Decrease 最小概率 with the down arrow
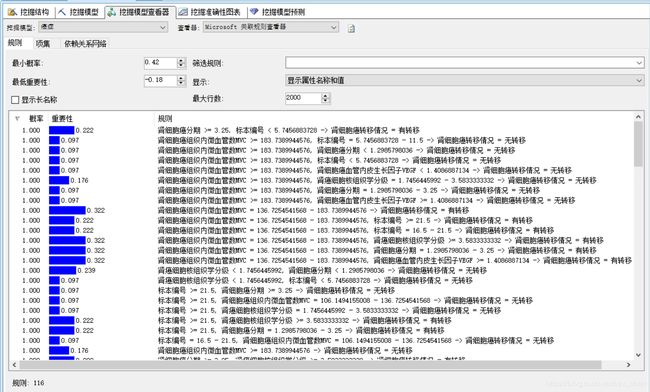Viewport: 650px width, 392px height. click(x=181, y=65)
